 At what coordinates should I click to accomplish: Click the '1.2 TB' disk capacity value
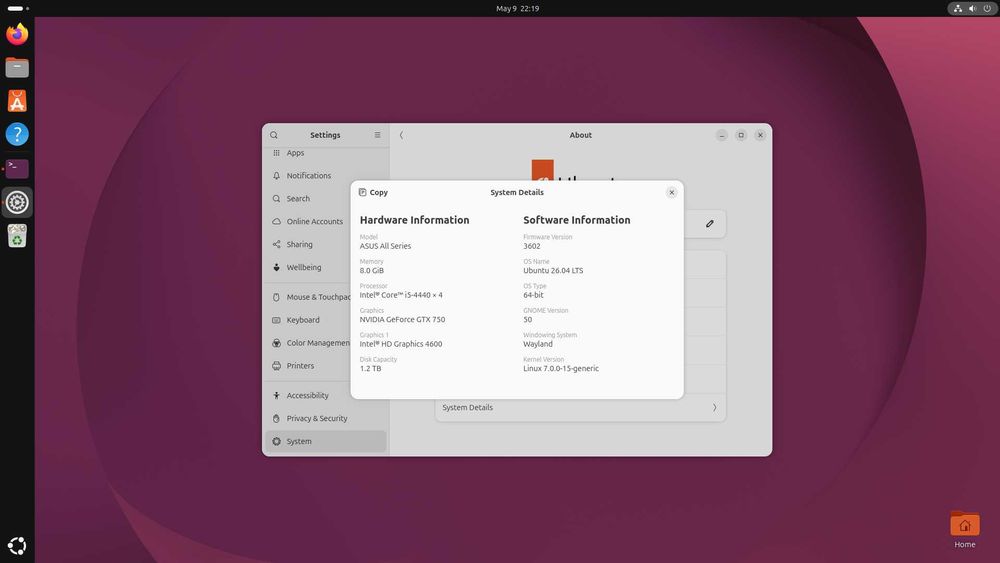click(x=371, y=369)
